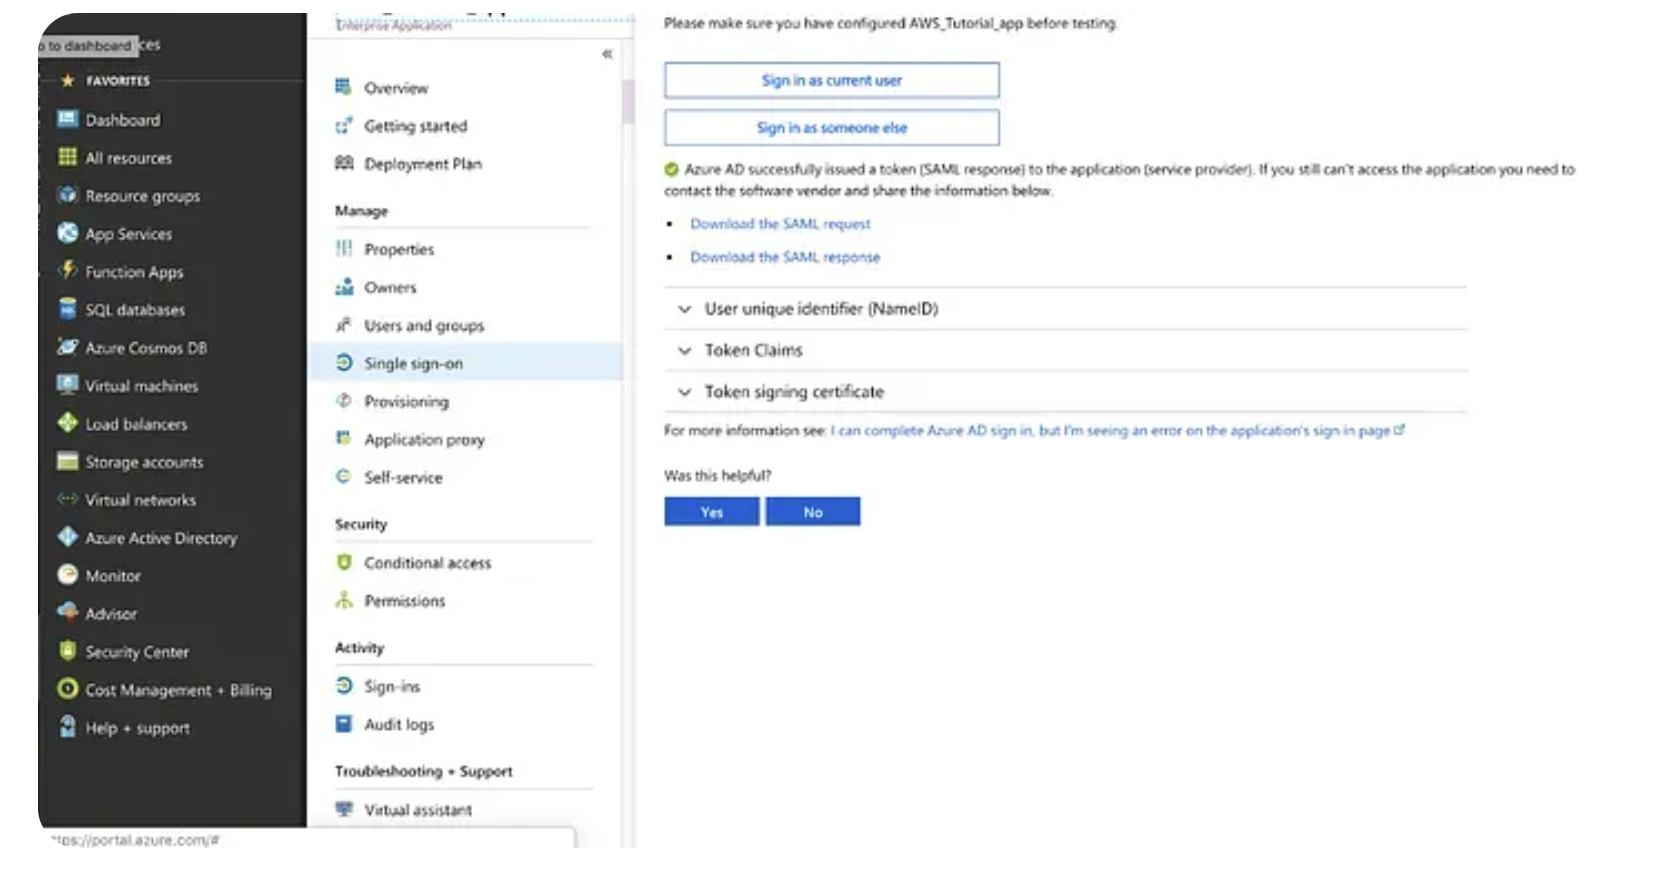This screenshot has width=1664, height=874.
Task: Open the Azure Cosmos DB icon
Action: pyautogui.click(x=67, y=348)
